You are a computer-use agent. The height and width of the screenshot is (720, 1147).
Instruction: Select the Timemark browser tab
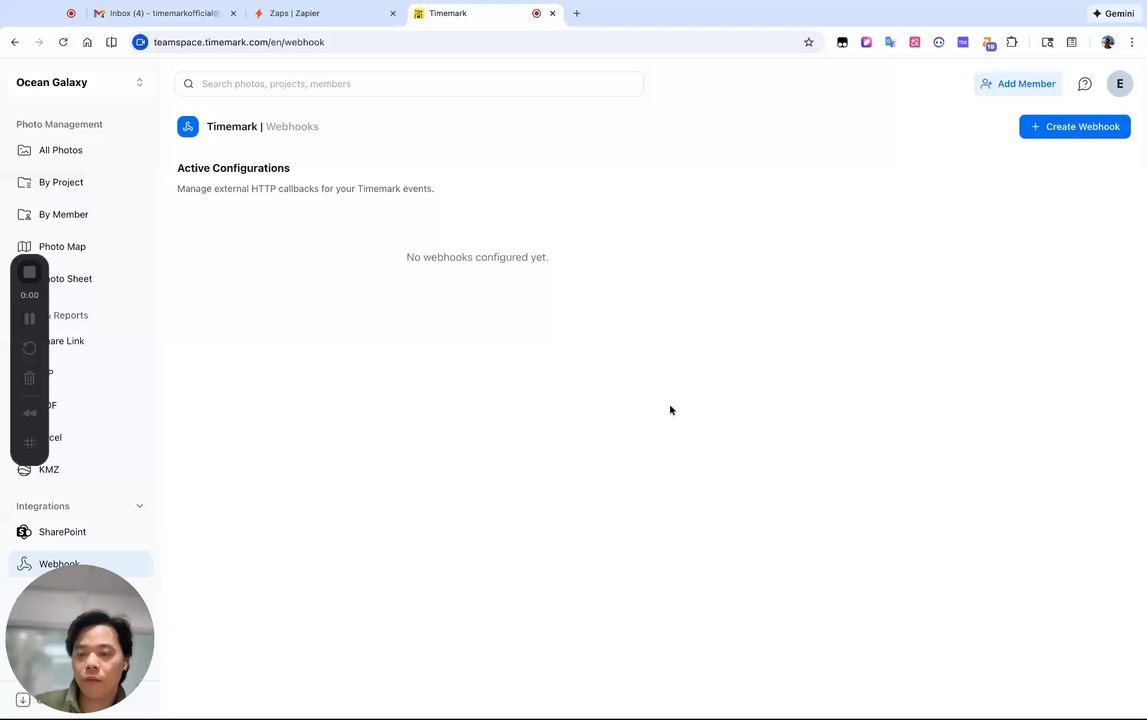click(x=485, y=13)
